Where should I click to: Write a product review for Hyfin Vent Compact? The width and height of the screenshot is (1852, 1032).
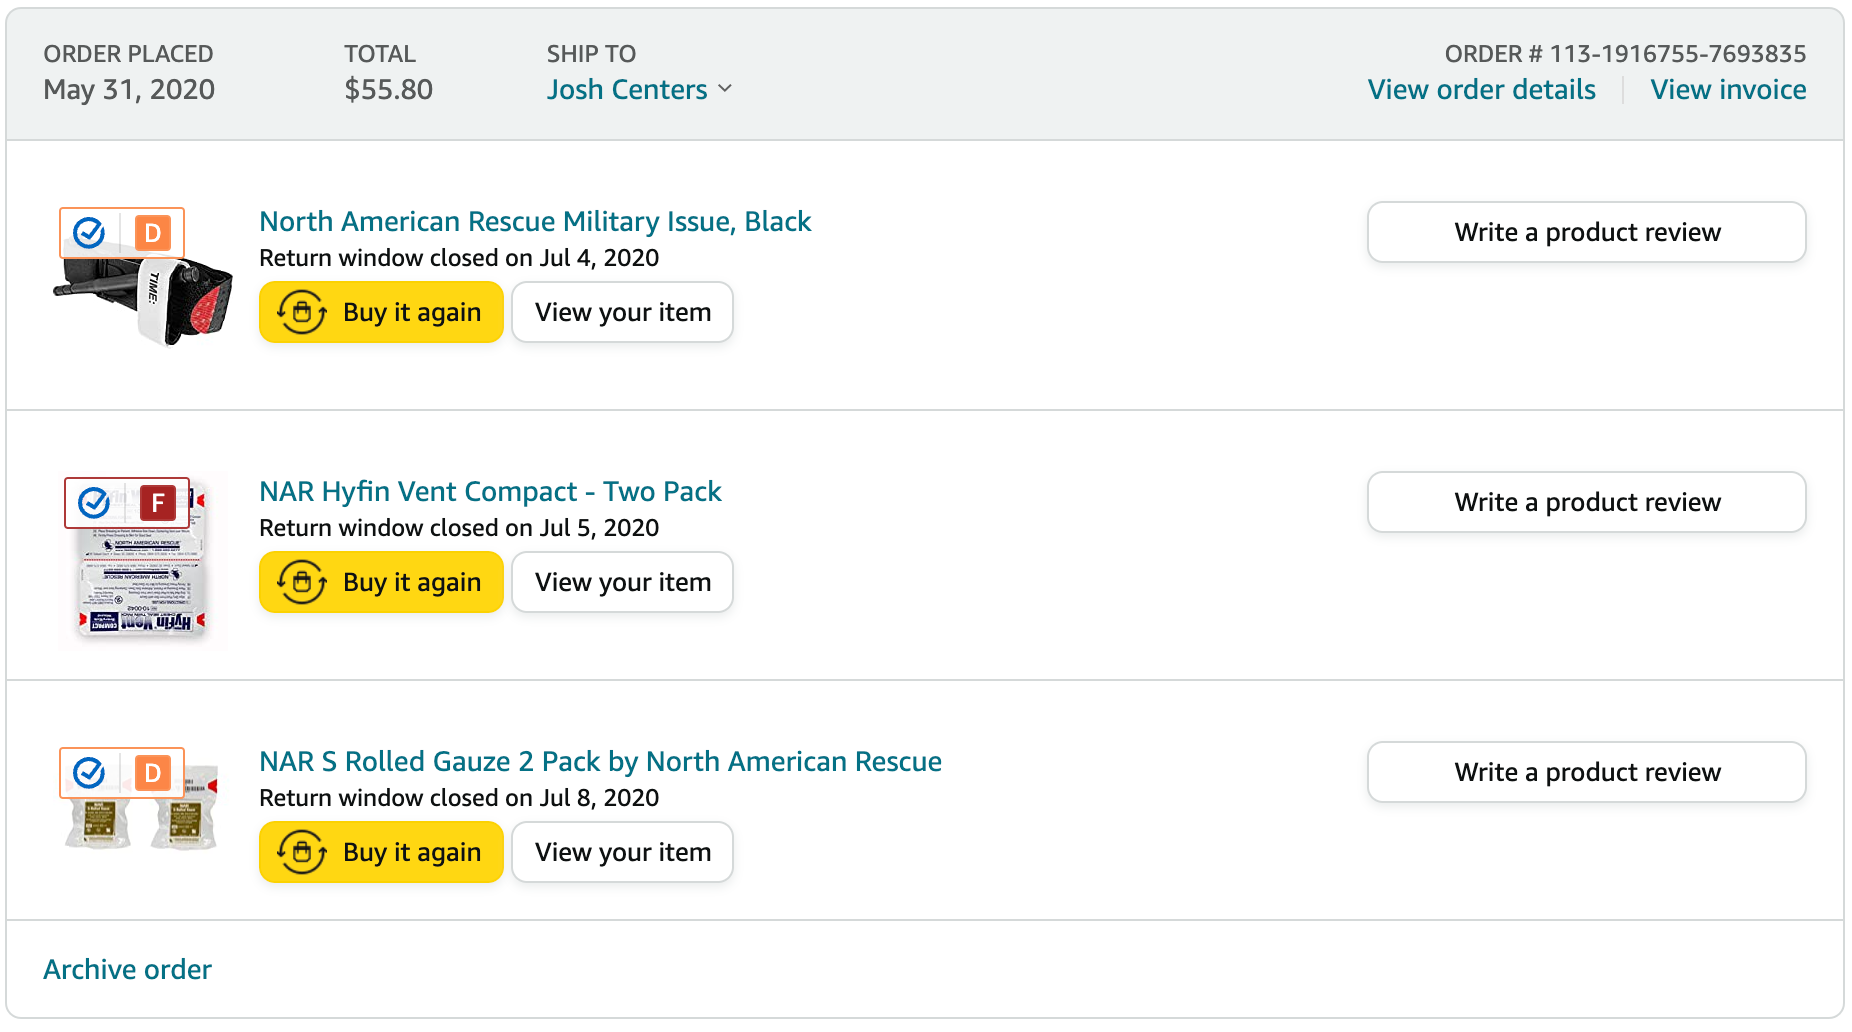[1586, 502]
